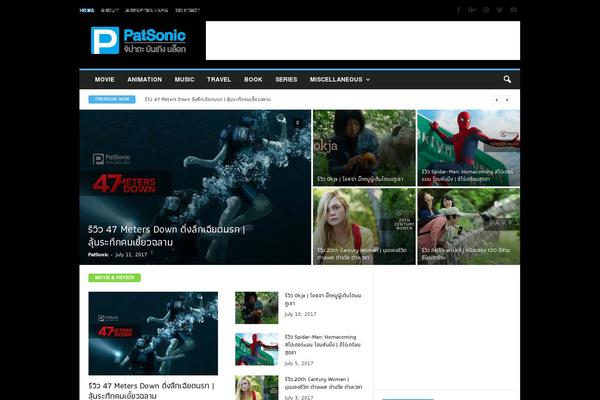
Task: Open the Contact top link
Action: (188, 10)
